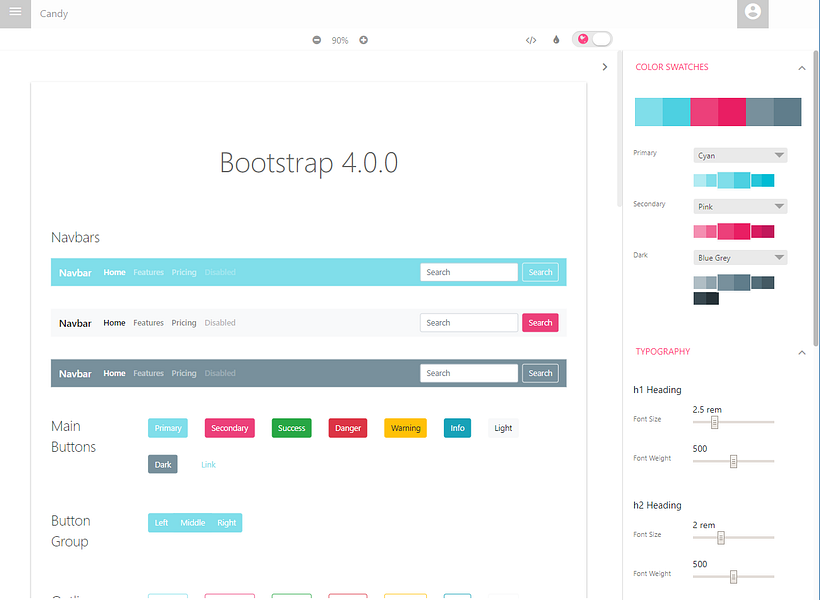Viewport: 820px width, 600px height.
Task: Focus the search field in the blue grey navbar
Action: click(x=469, y=373)
